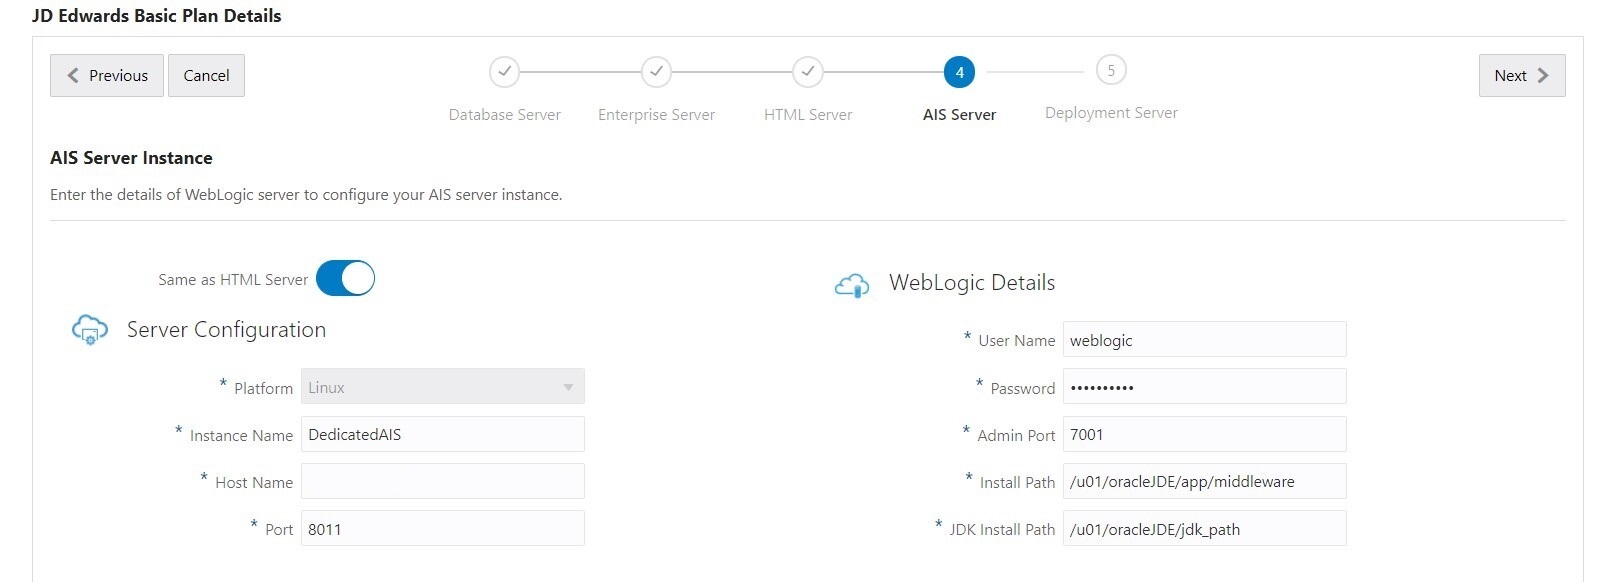Click the Admin Port label
Screen dimensions: 1612x582
point(1016,436)
